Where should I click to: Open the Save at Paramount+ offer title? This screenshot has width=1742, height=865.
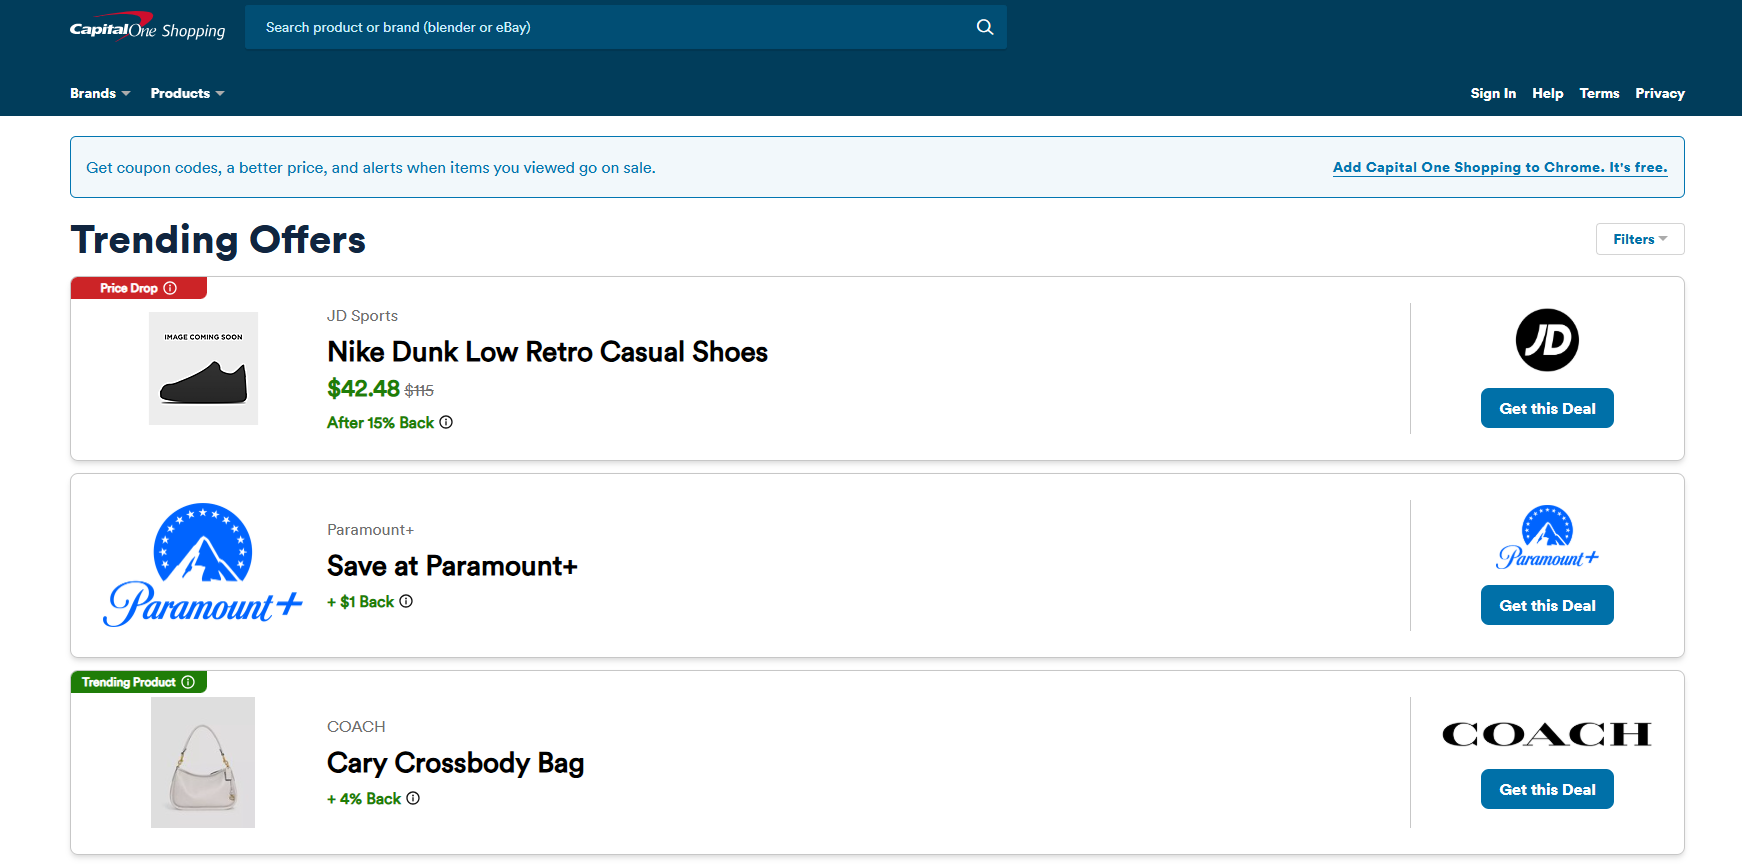[452, 566]
